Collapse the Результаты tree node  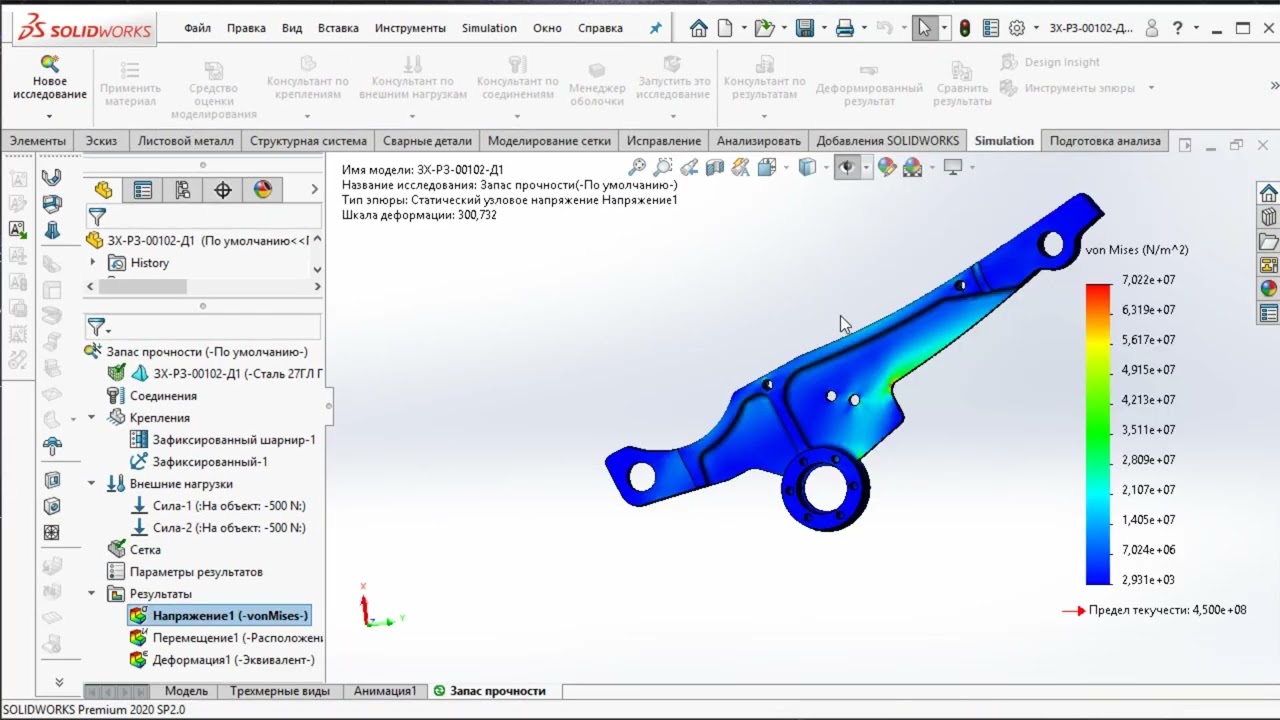pyautogui.click(x=93, y=594)
